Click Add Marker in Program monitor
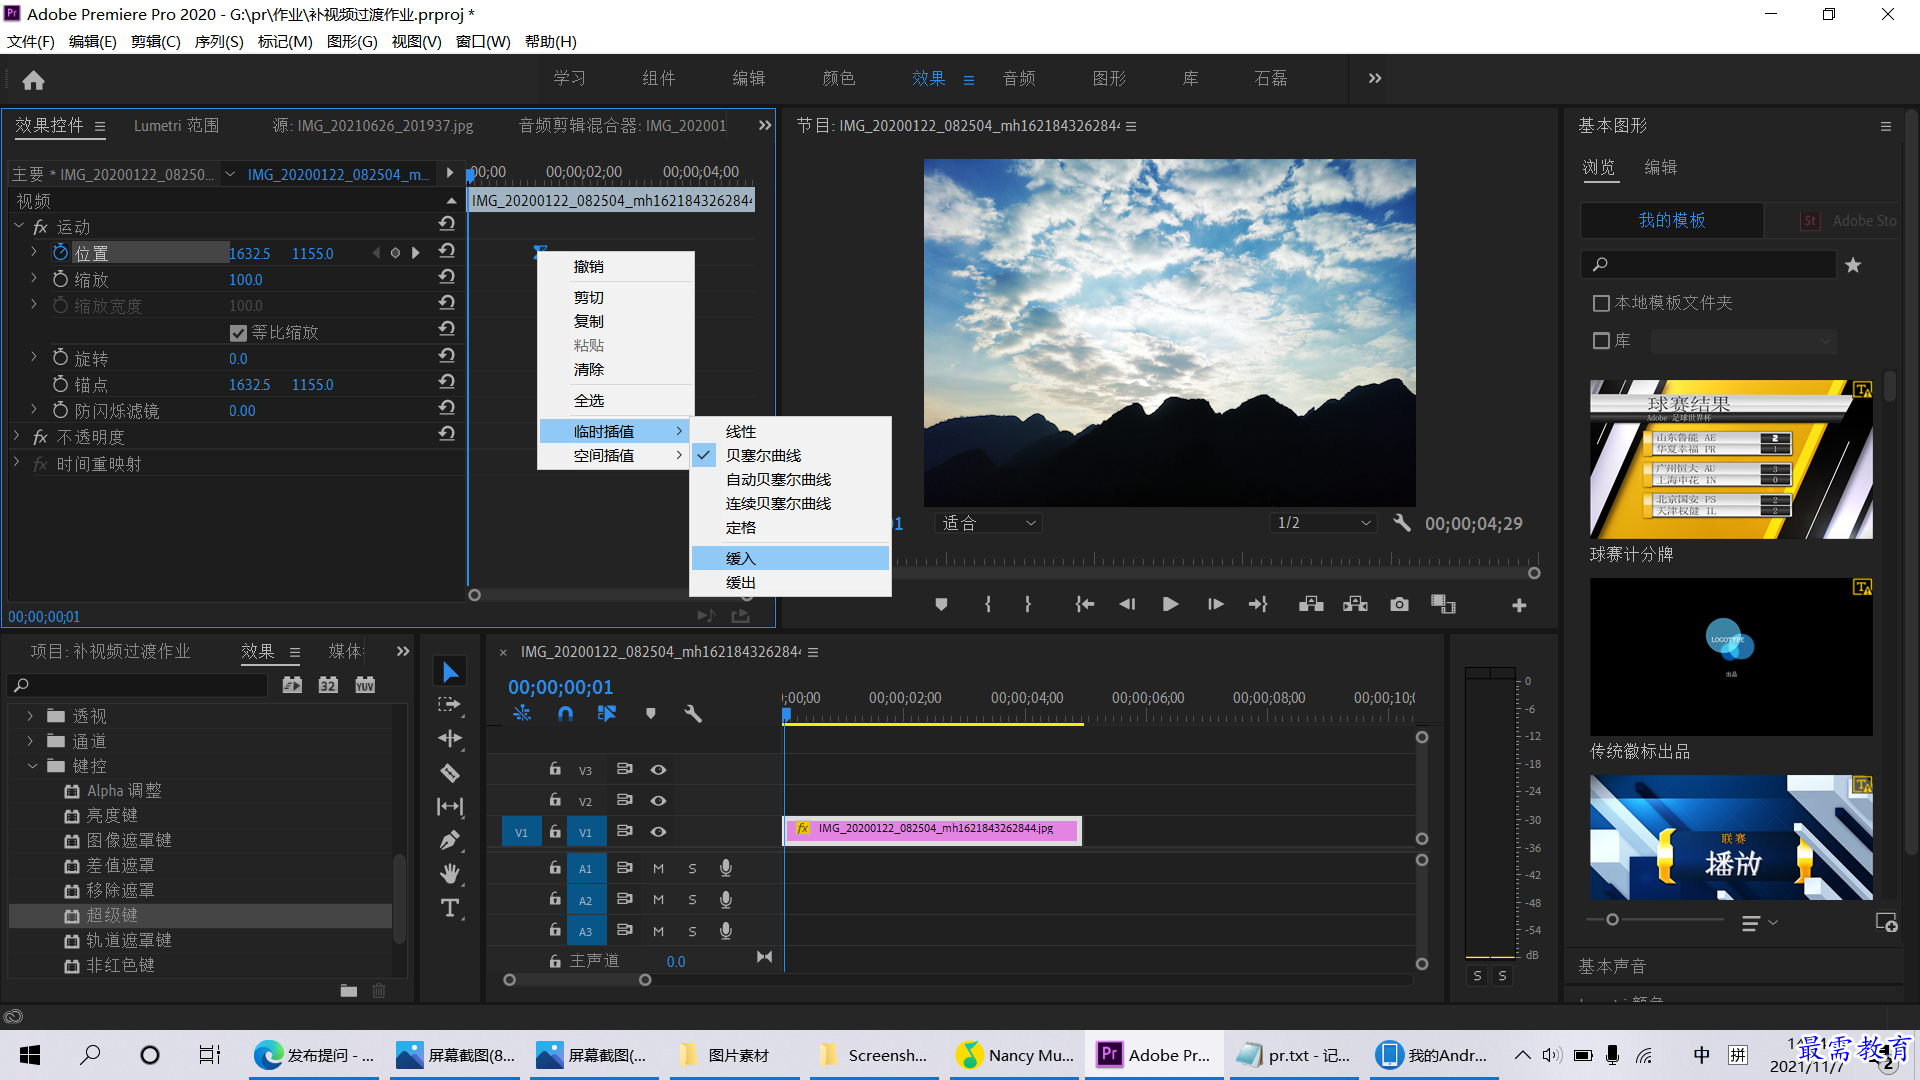Viewport: 1920px width, 1080px height. 941,604
